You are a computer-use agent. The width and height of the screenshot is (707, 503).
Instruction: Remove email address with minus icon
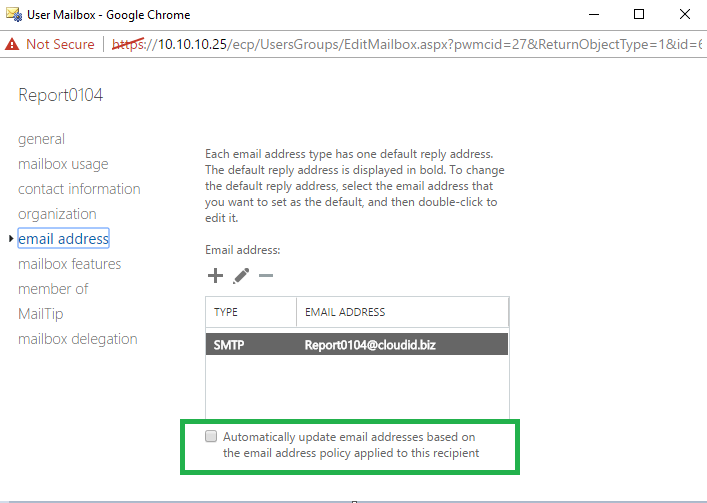coord(266,275)
